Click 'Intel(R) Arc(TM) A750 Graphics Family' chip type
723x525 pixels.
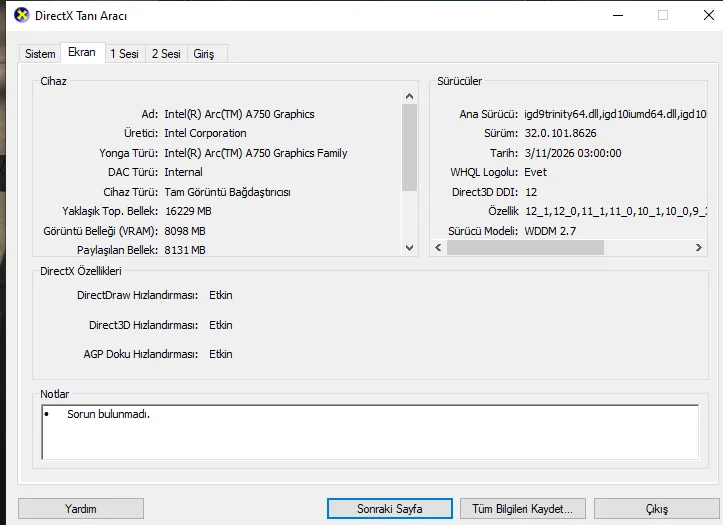pyautogui.click(x=256, y=153)
